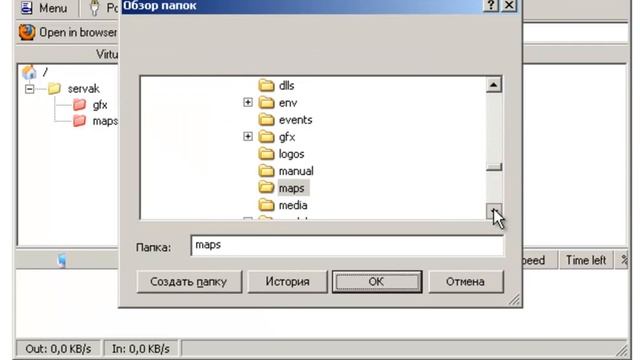This screenshot has height=360, width=640.
Task: Open the Menu button in the toolbar
Action: tap(44, 8)
